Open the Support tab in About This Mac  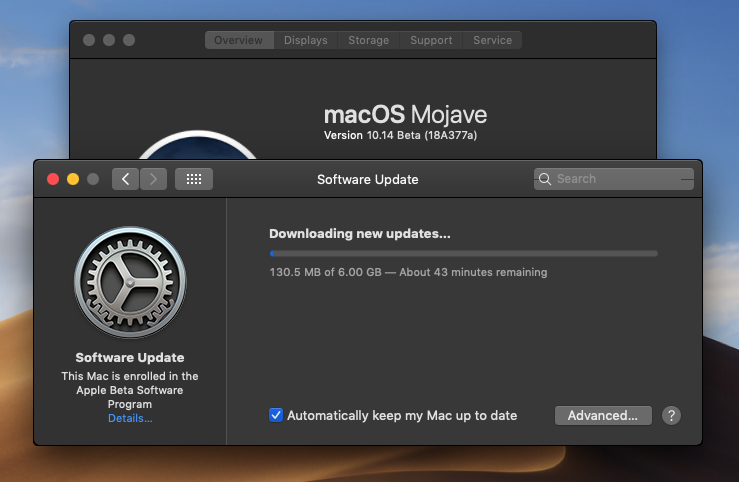point(431,40)
